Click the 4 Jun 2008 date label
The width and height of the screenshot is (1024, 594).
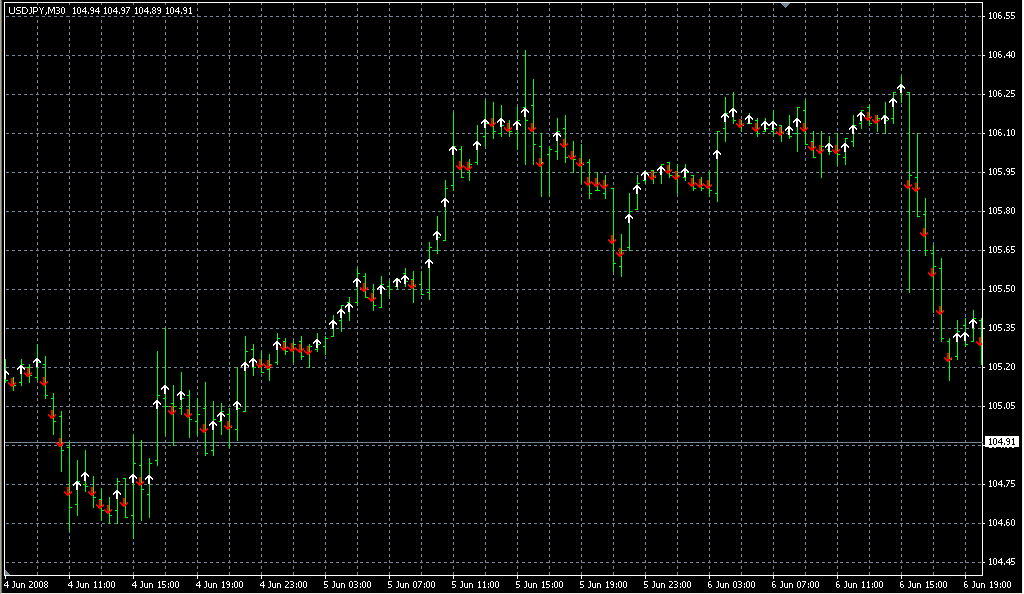click(x=28, y=584)
